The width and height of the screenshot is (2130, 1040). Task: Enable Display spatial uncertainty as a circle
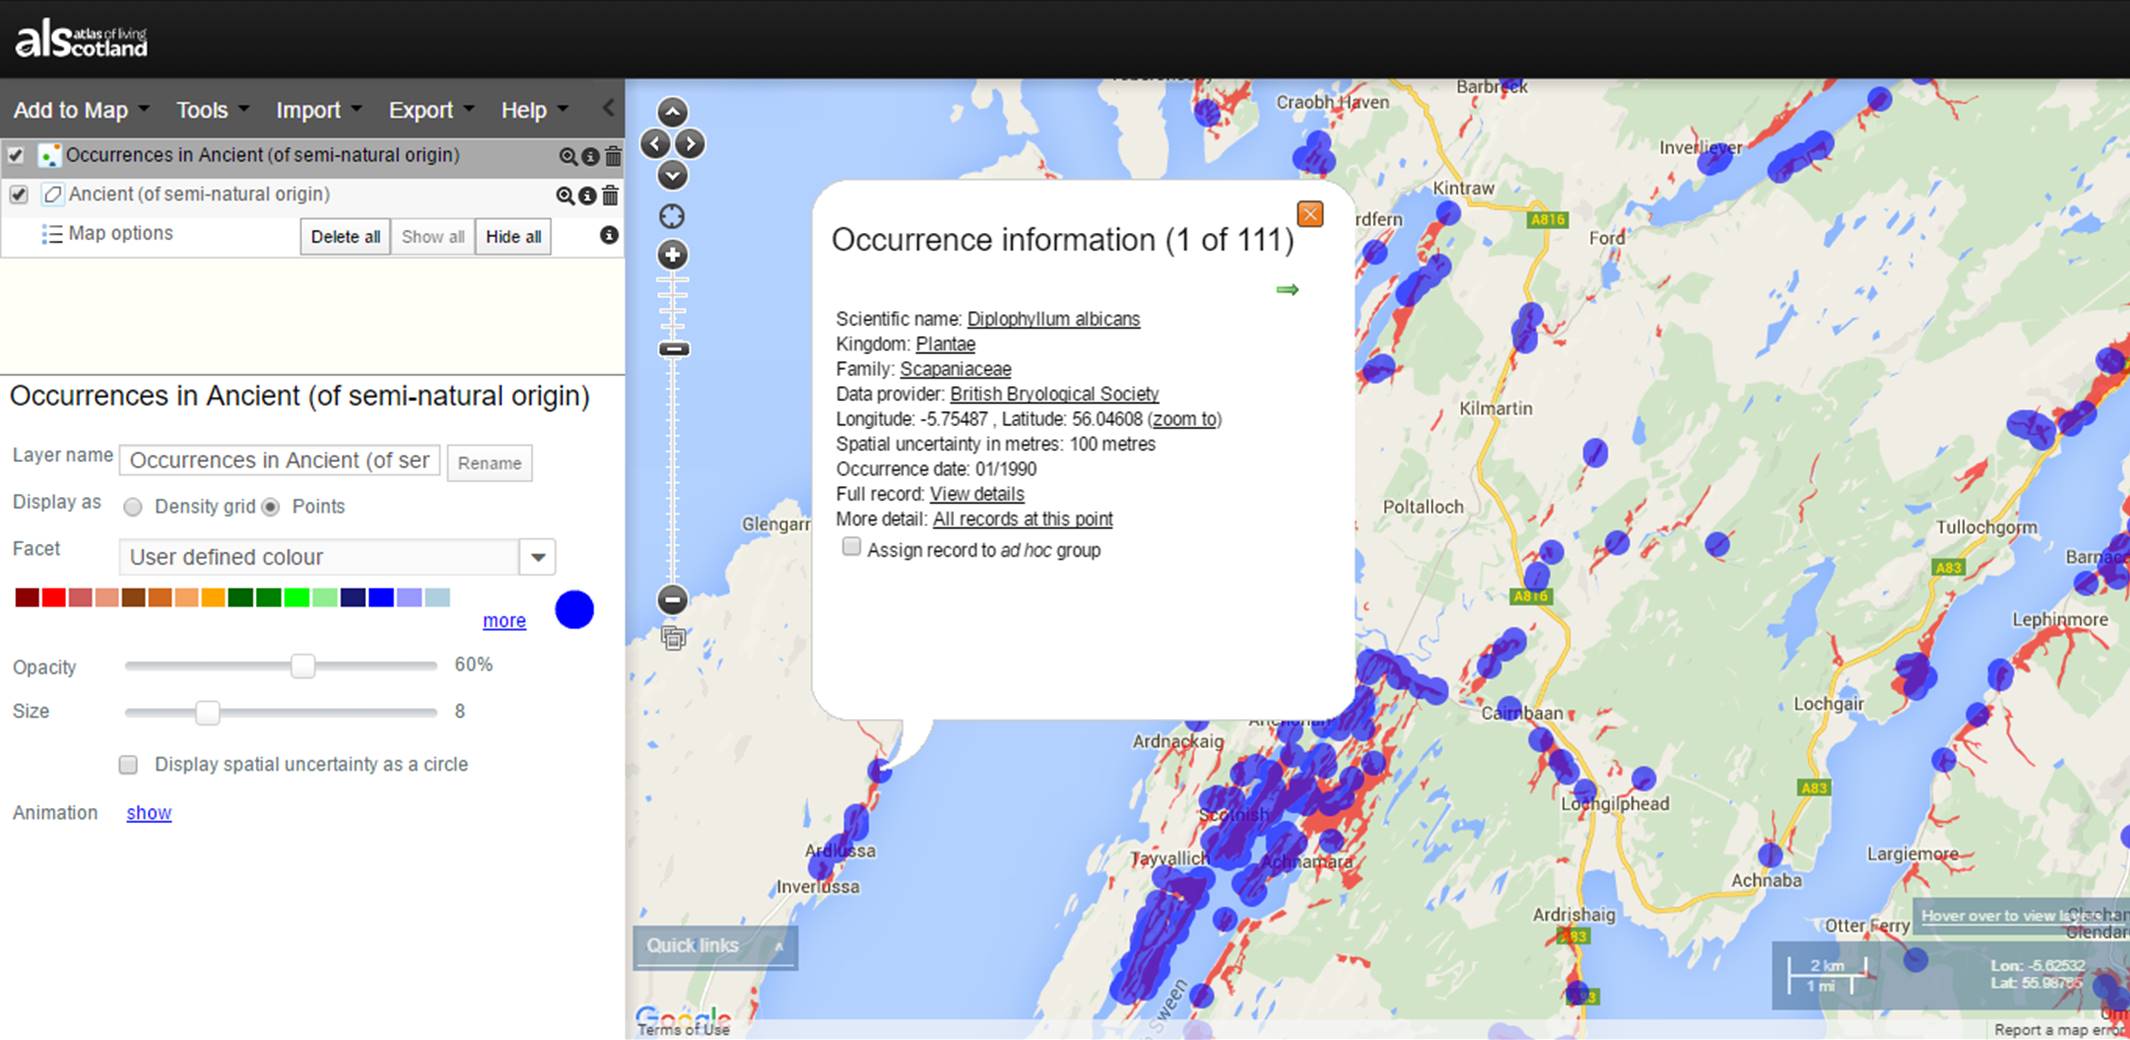click(x=128, y=764)
